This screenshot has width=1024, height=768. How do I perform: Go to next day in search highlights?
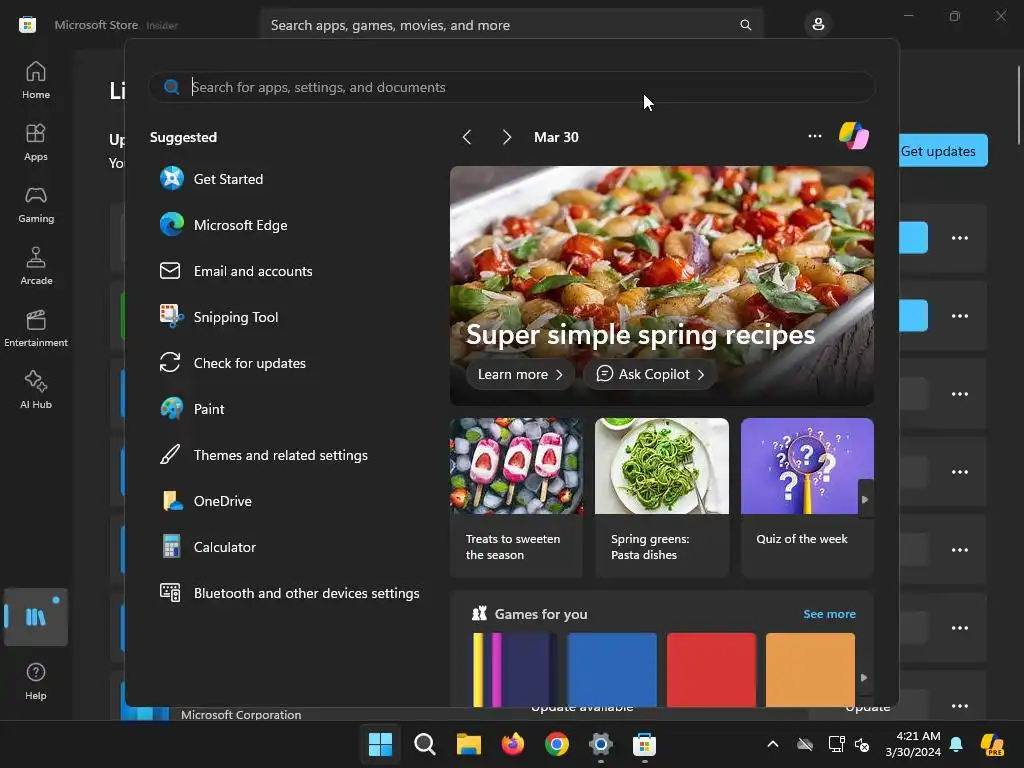point(507,137)
